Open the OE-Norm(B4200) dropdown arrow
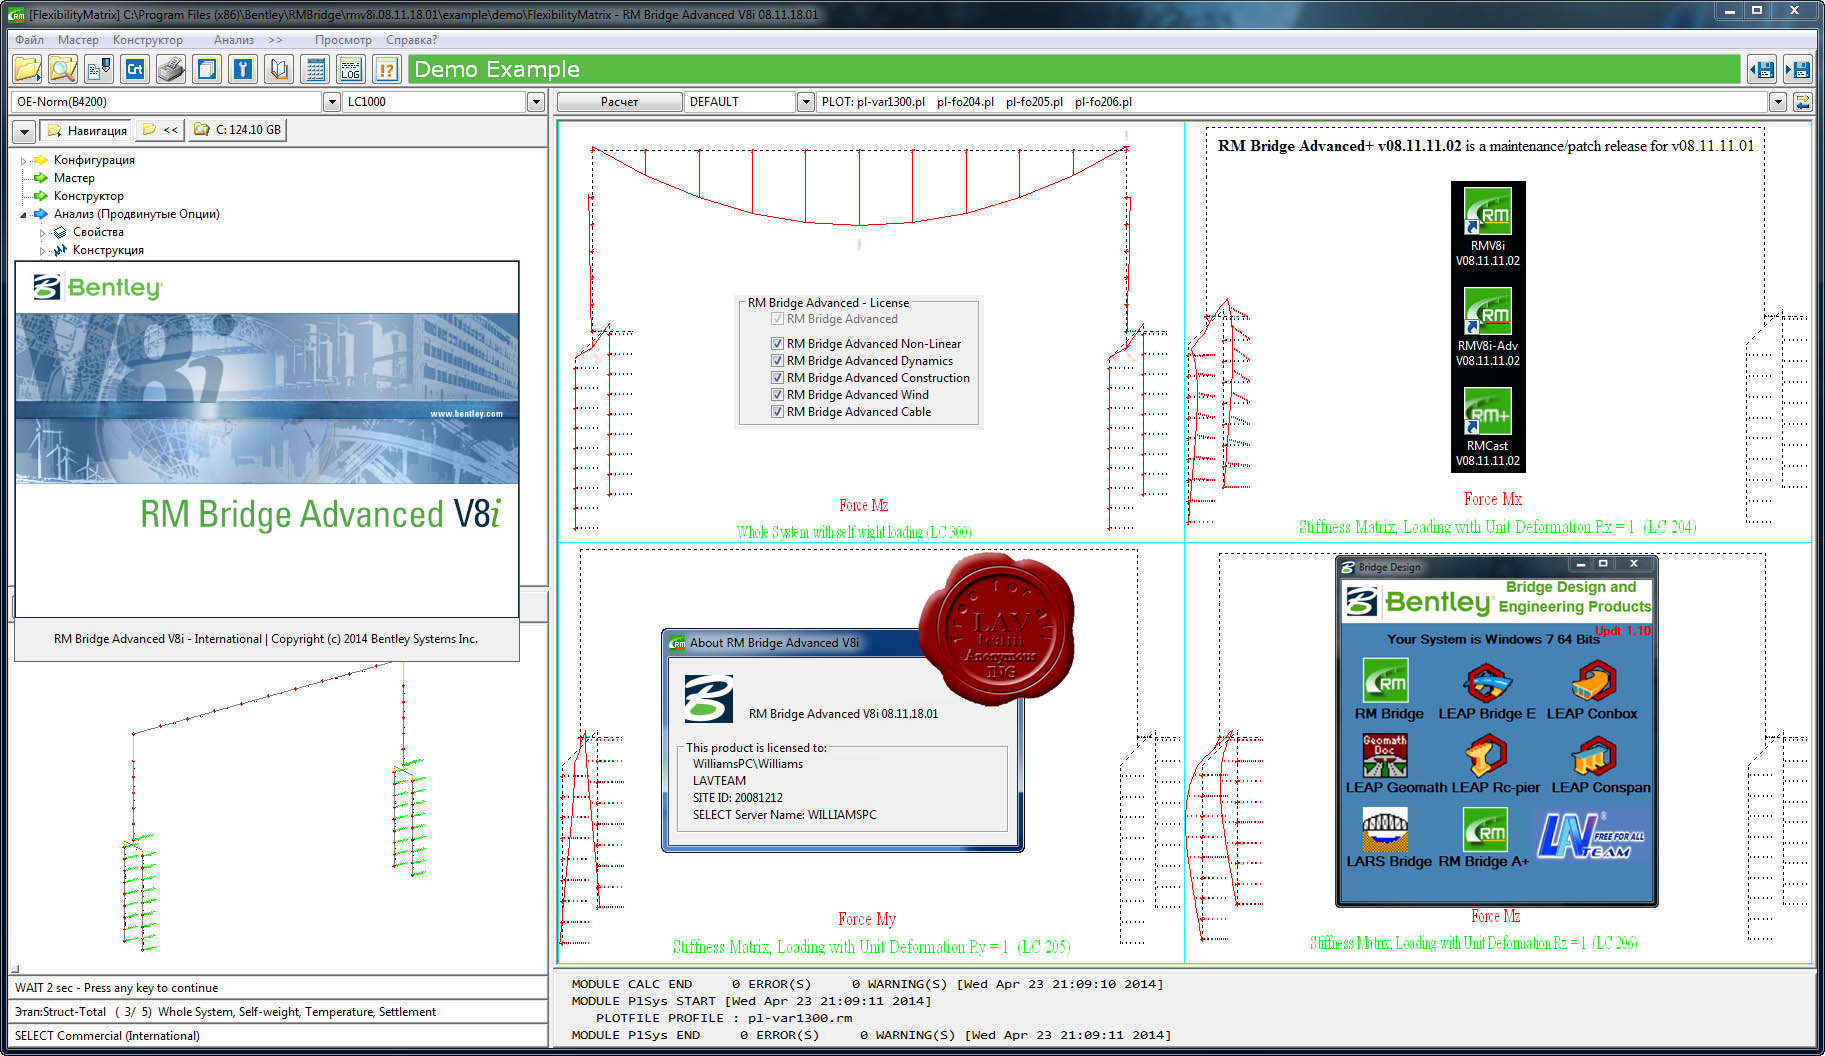Image resolution: width=1825 pixels, height=1056 pixels. coord(332,102)
